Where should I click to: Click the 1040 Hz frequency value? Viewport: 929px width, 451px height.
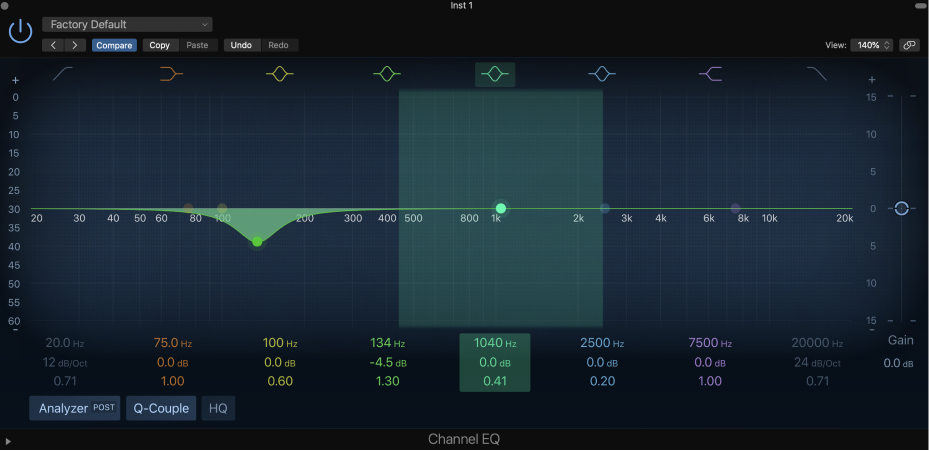pyautogui.click(x=495, y=343)
